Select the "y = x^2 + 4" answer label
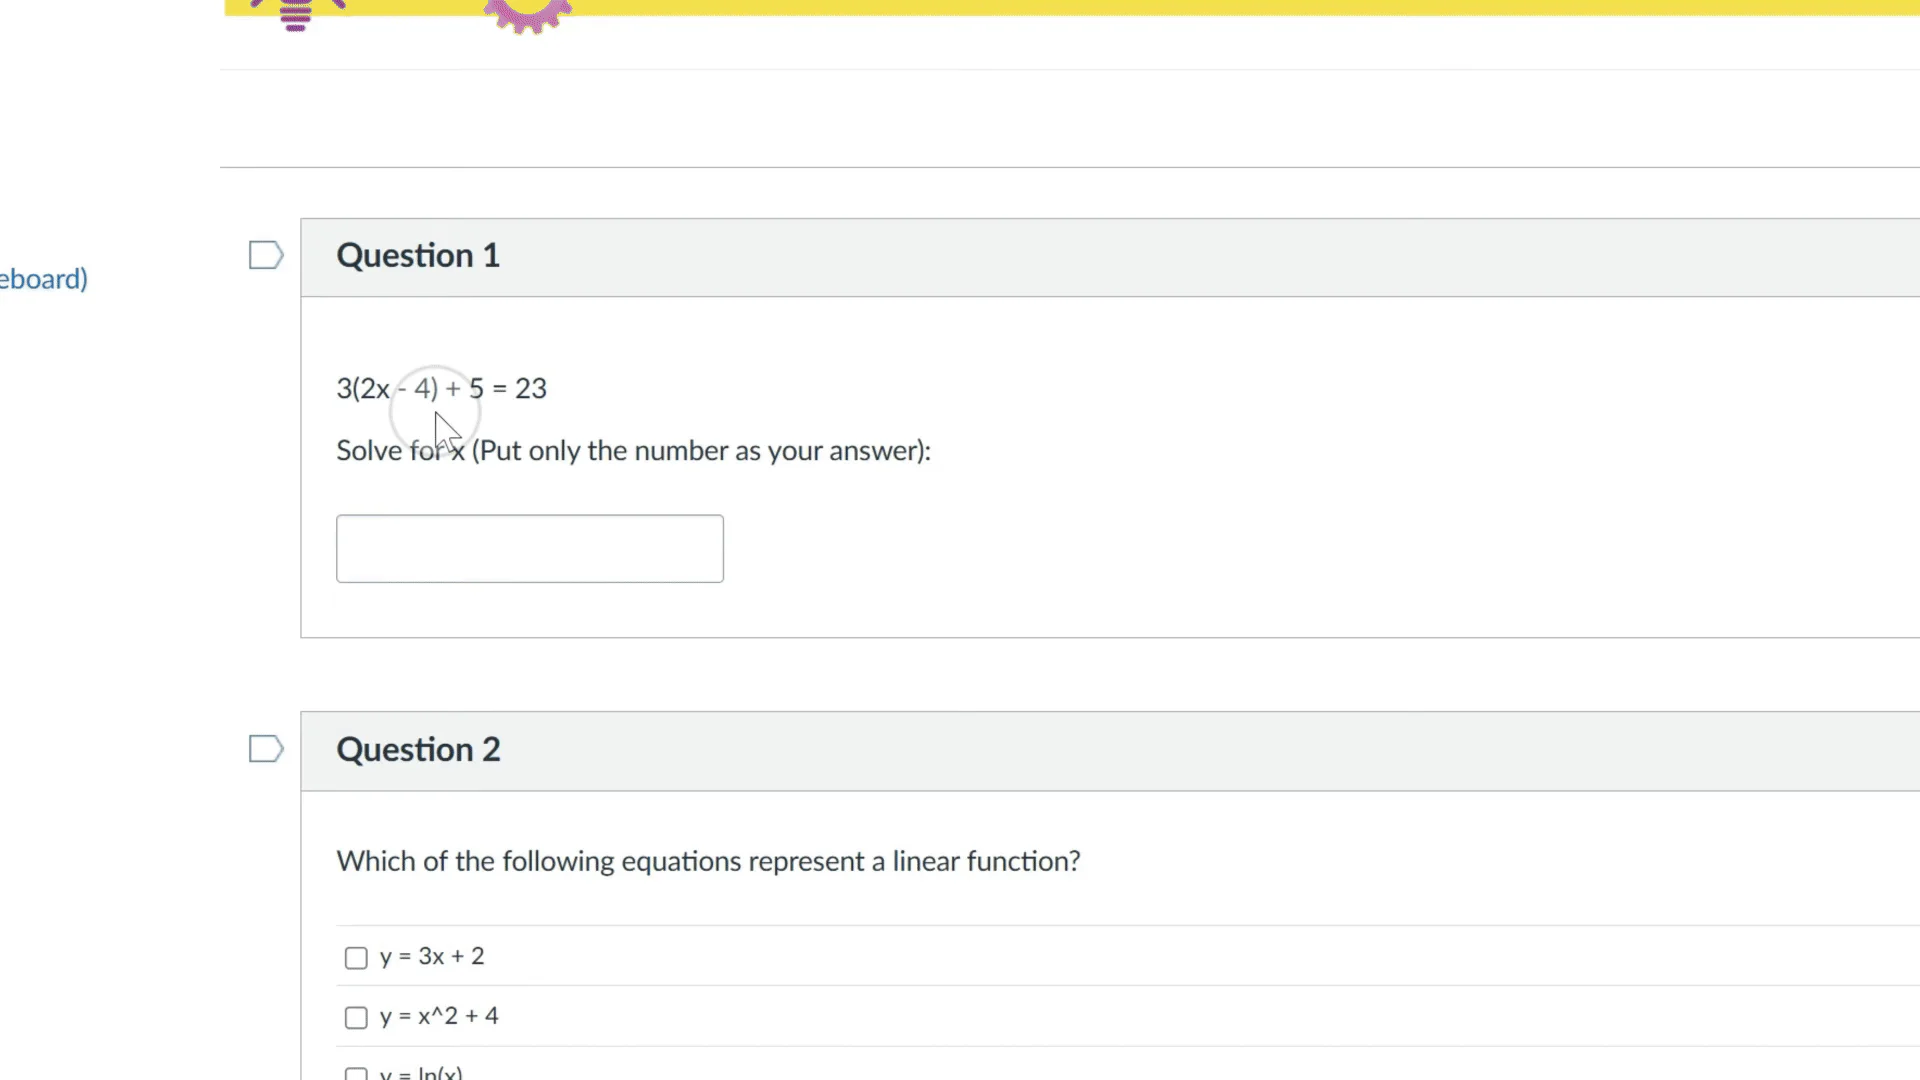Screen dimensions: 1920x1080 pyautogui.click(x=439, y=1017)
